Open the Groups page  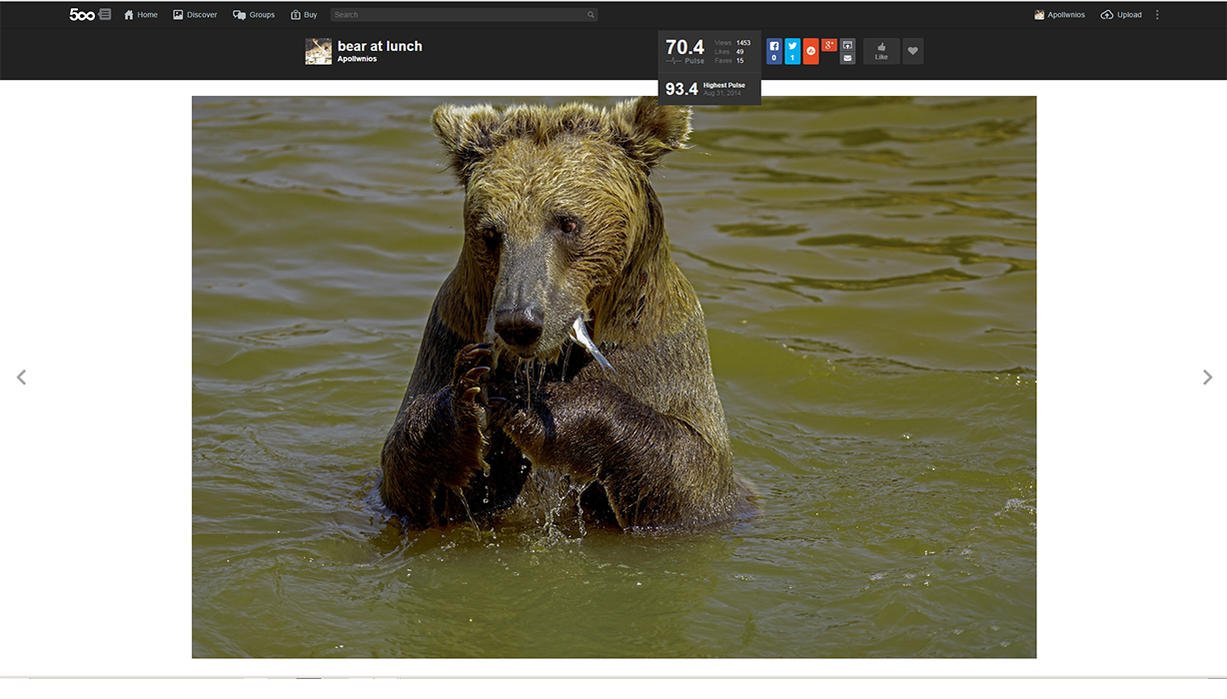click(254, 15)
